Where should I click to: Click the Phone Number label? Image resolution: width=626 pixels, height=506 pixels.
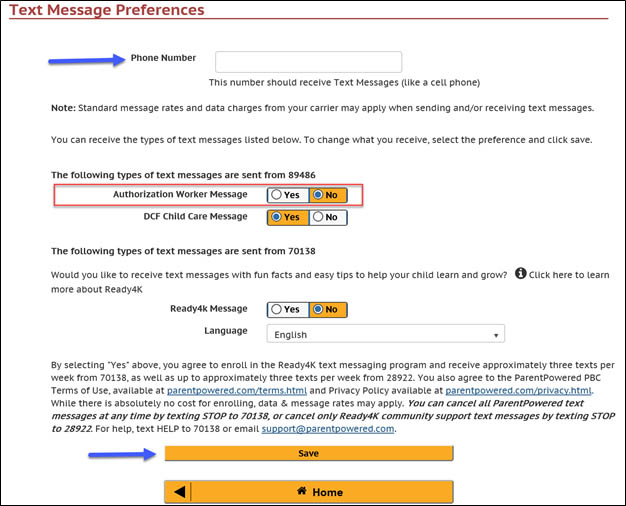[163, 58]
